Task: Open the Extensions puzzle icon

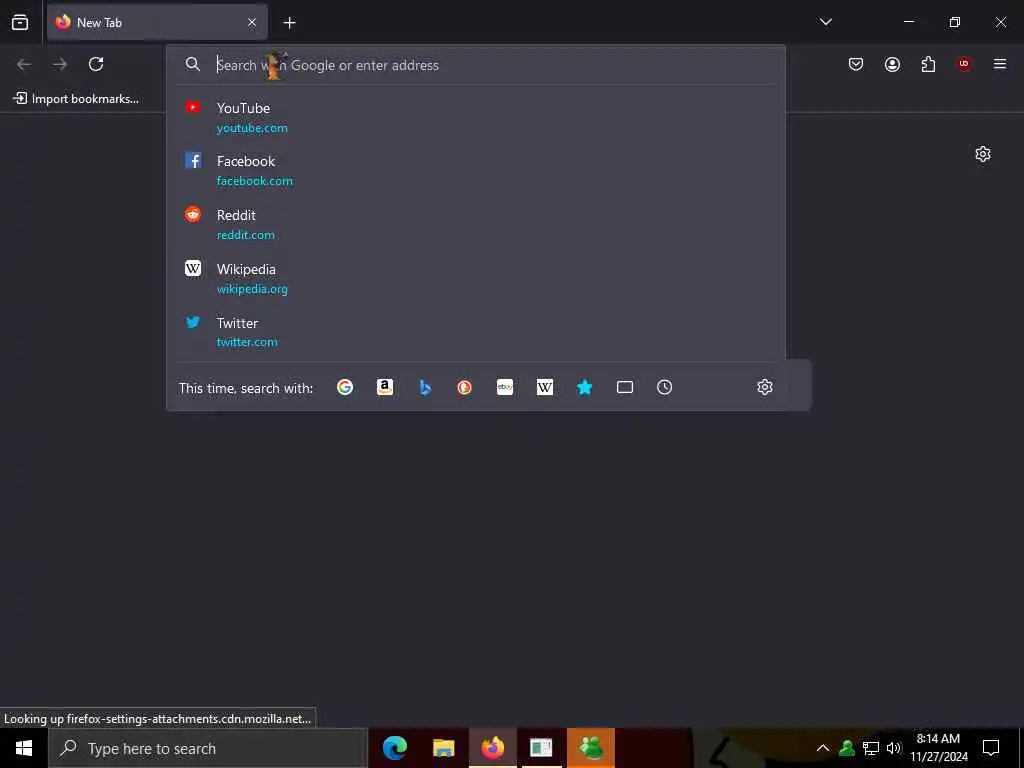Action: coord(928,64)
